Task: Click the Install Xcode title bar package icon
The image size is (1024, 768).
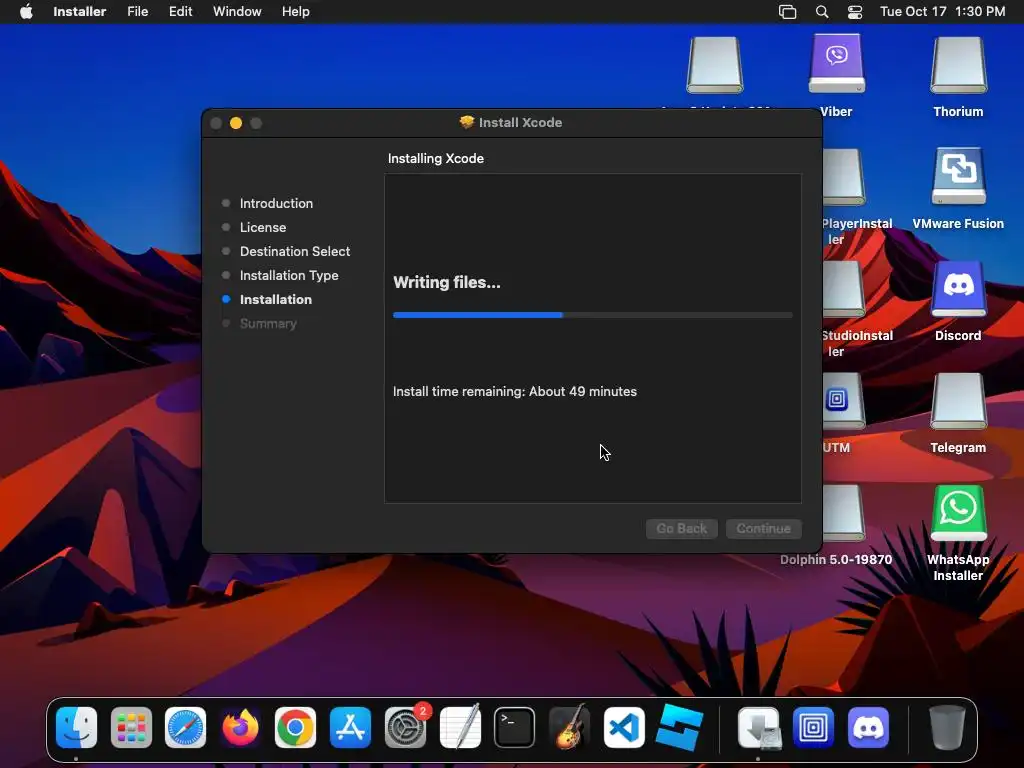Action: [466, 122]
